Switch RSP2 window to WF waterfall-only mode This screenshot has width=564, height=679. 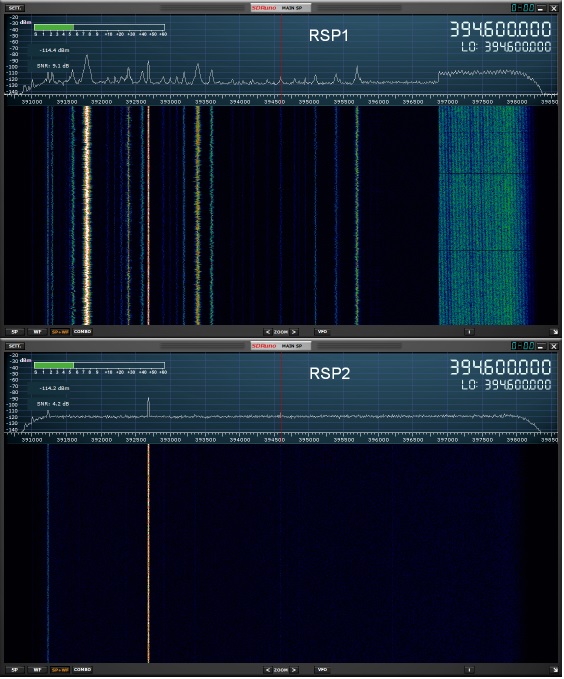37,670
